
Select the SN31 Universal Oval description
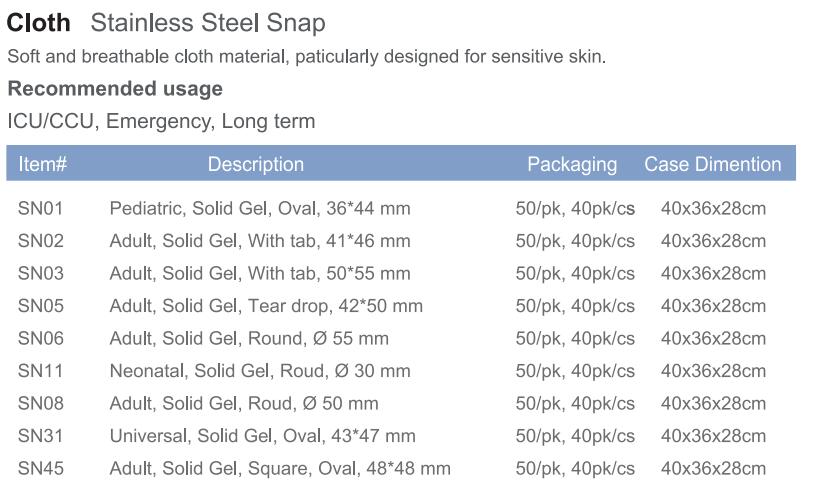click(x=262, y=436)
